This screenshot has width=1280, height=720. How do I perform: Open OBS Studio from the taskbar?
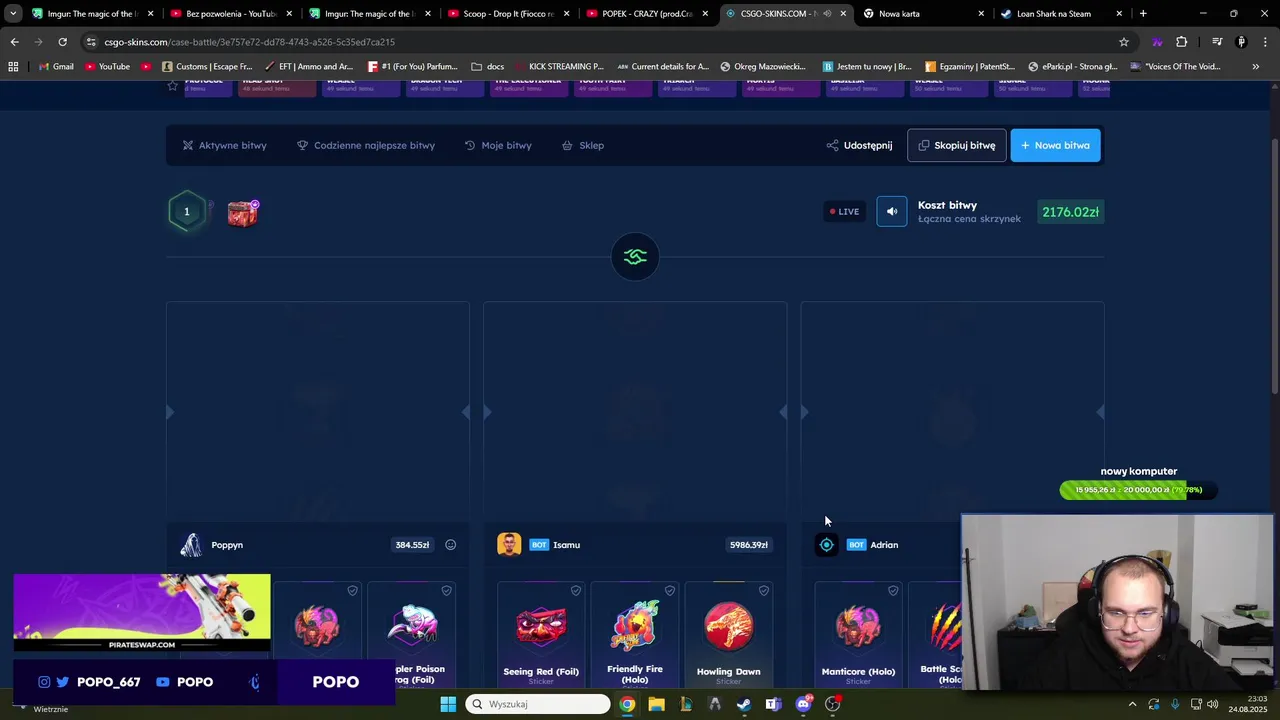pyautogui.click(x=833, y=704)
